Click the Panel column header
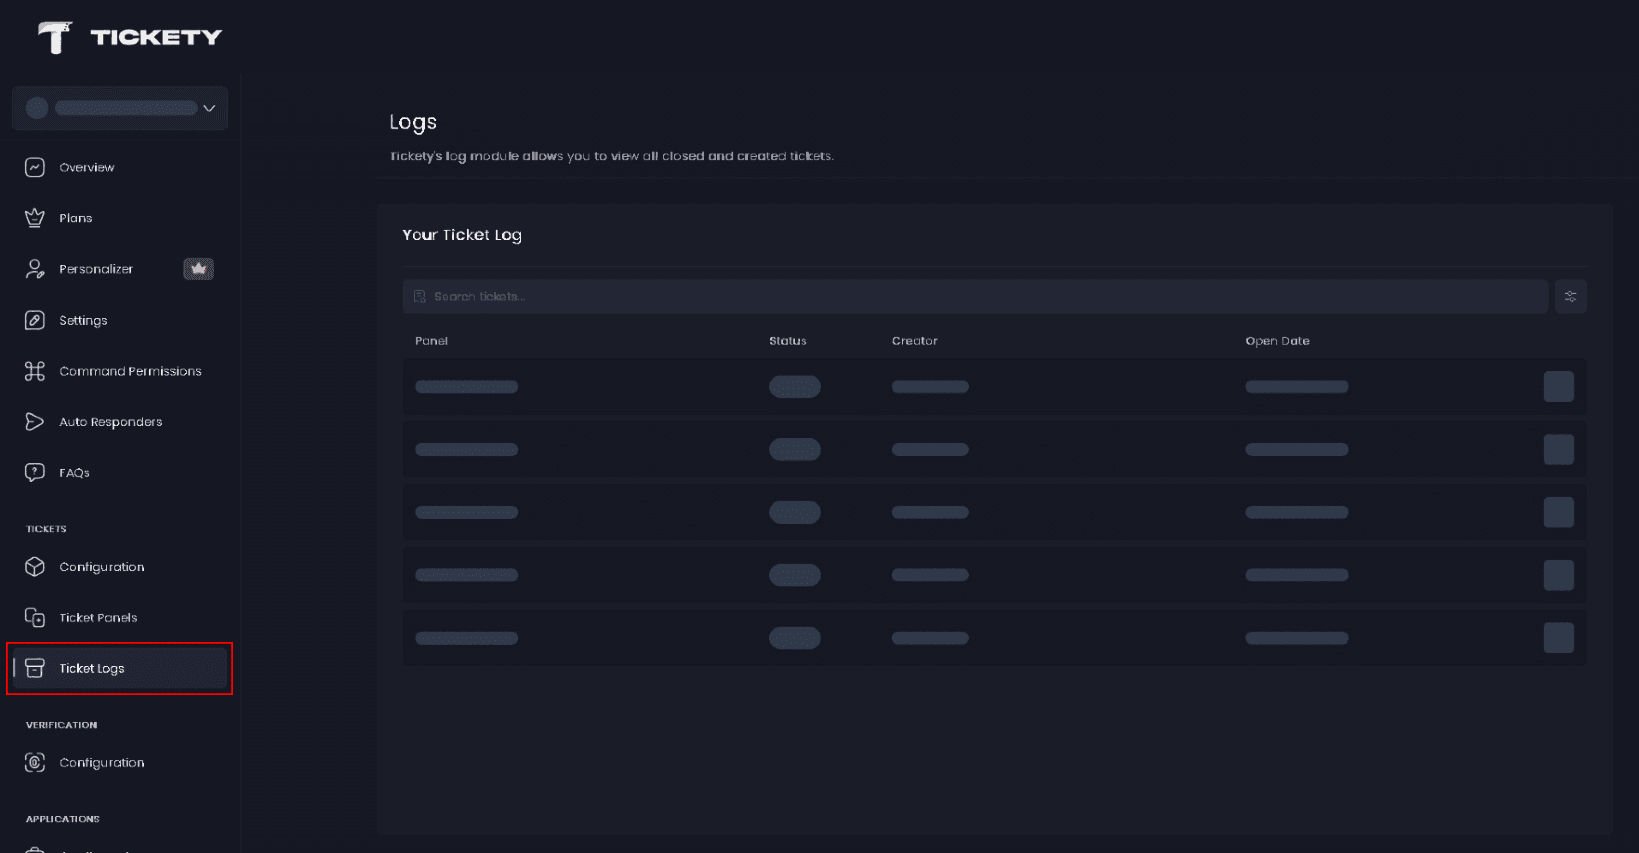Screen dimensions: 1639x853 coord(431,341)
